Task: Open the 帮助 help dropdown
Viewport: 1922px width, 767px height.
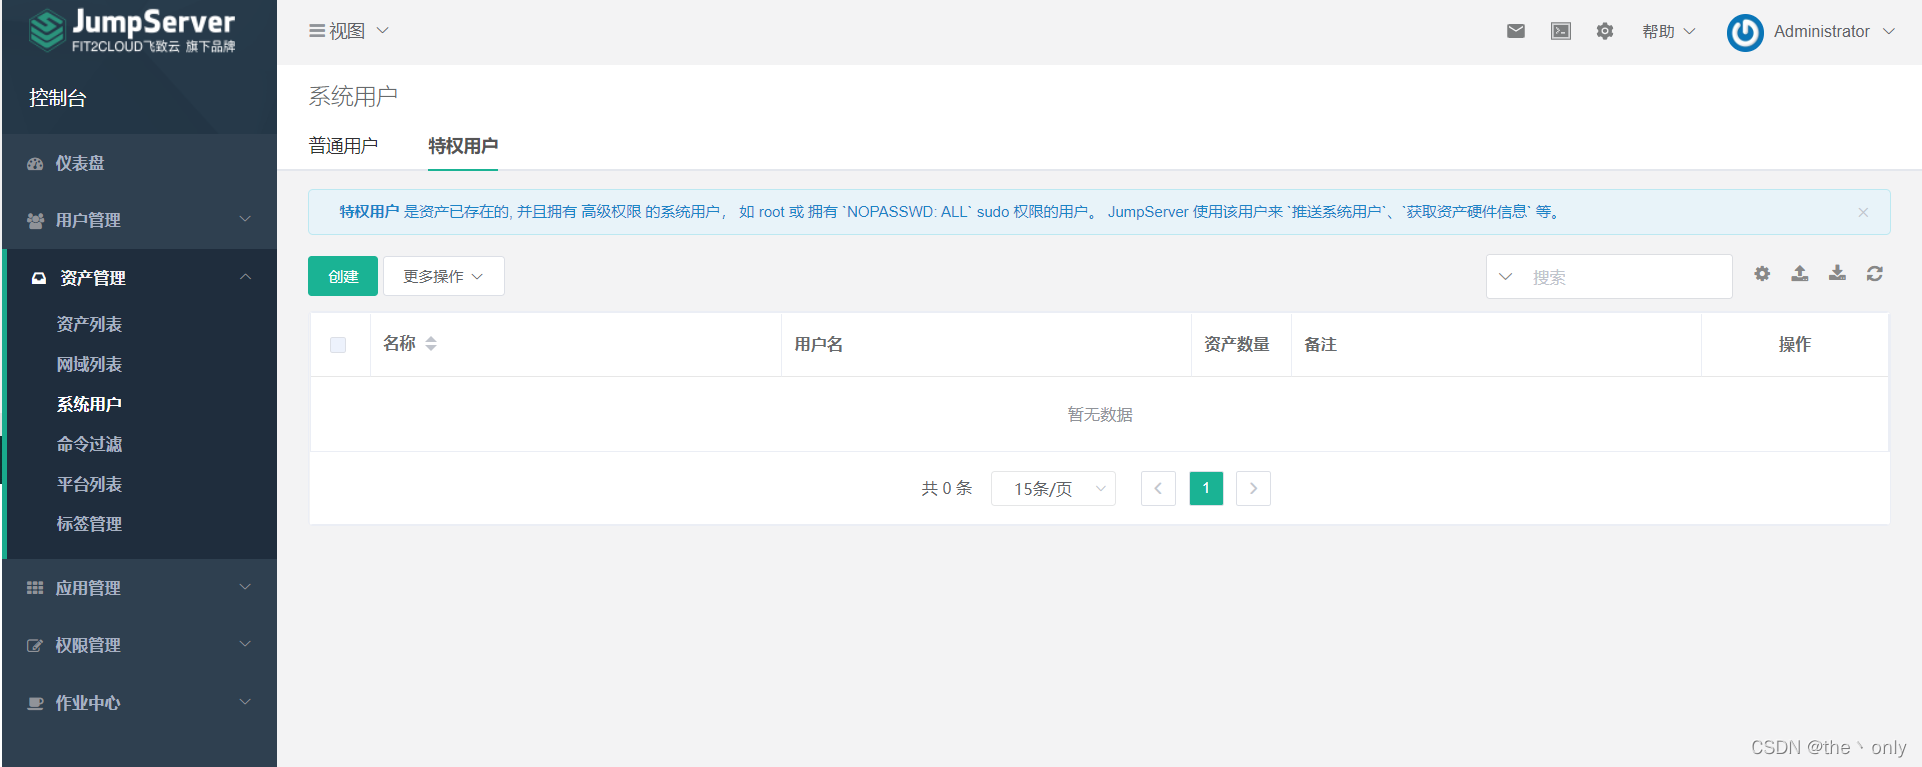Action: [1669, 31]
